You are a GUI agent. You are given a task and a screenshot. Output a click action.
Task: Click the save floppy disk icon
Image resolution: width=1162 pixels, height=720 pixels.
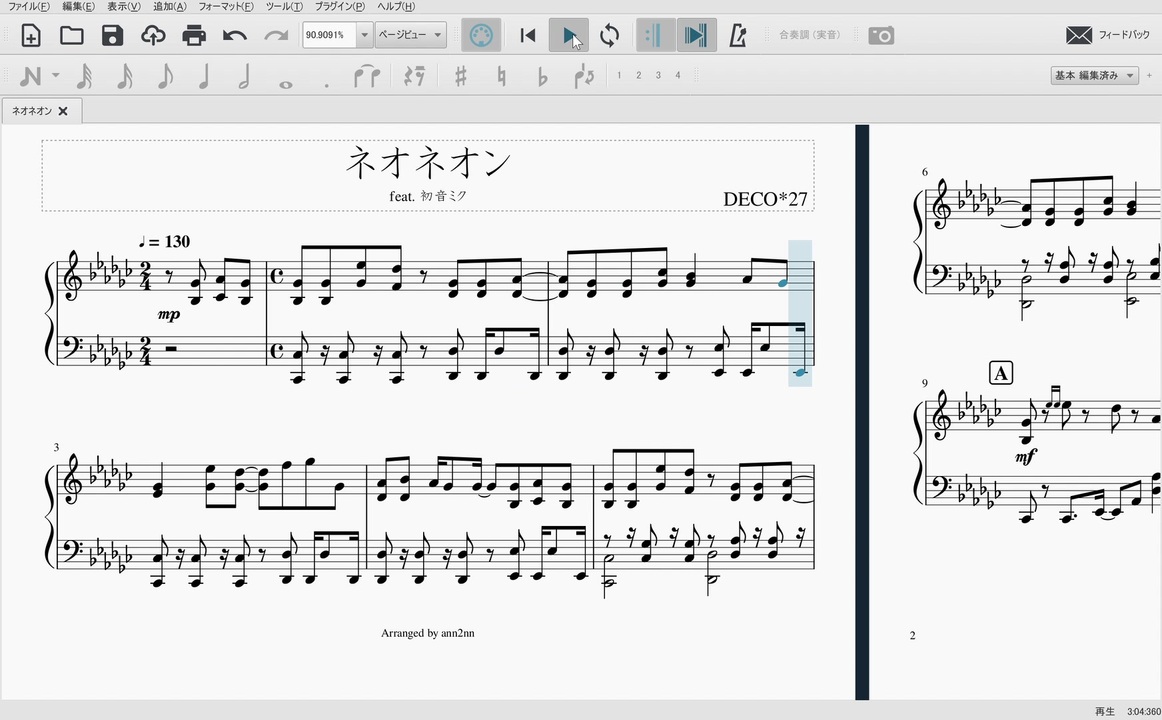112,36
